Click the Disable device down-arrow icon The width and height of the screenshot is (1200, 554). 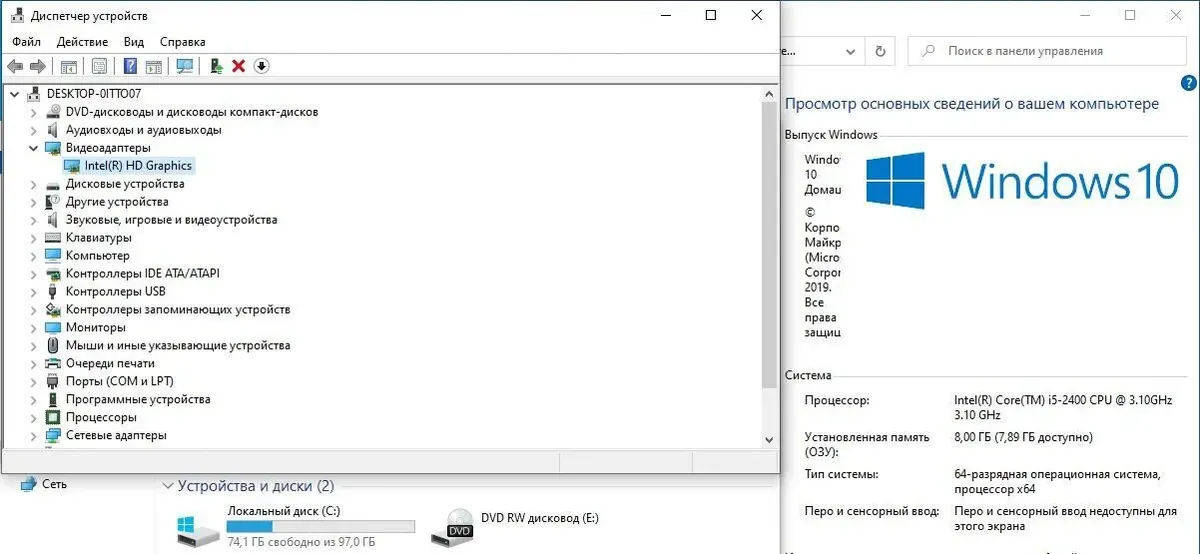point(261,66)
